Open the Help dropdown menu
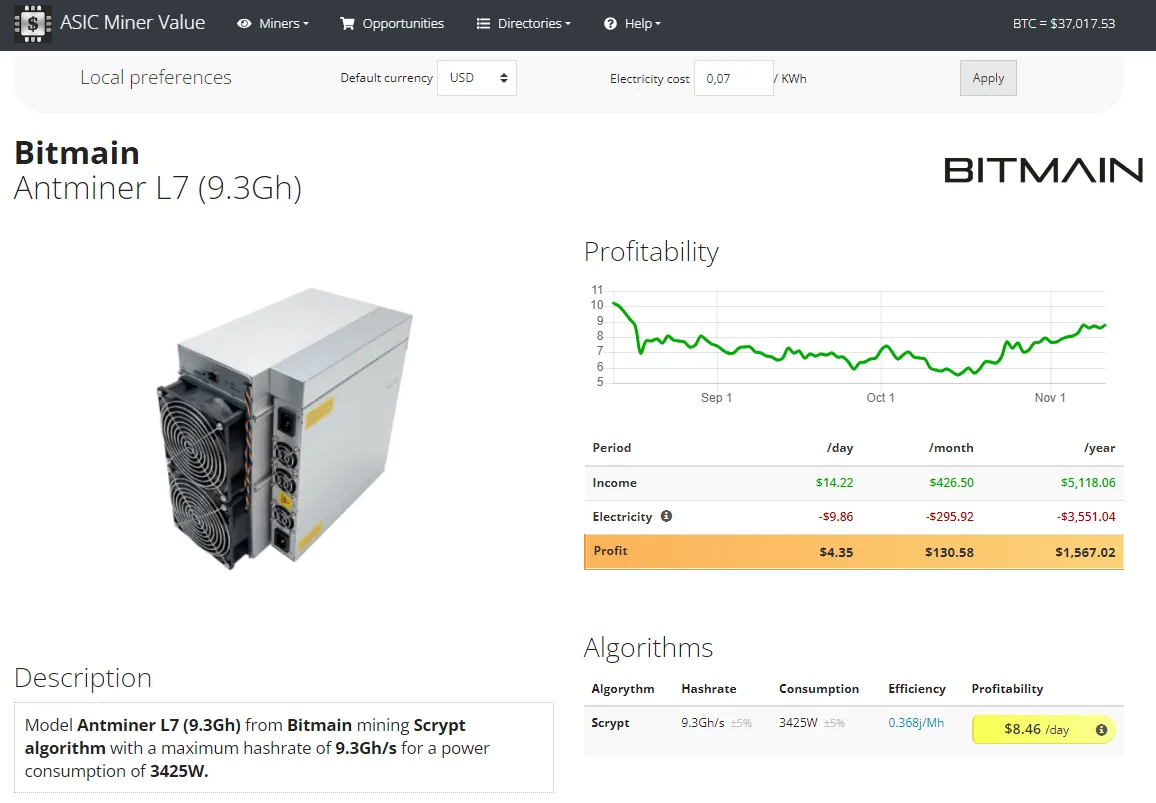The image size is (1156, 803). click(x=637, y=23)
